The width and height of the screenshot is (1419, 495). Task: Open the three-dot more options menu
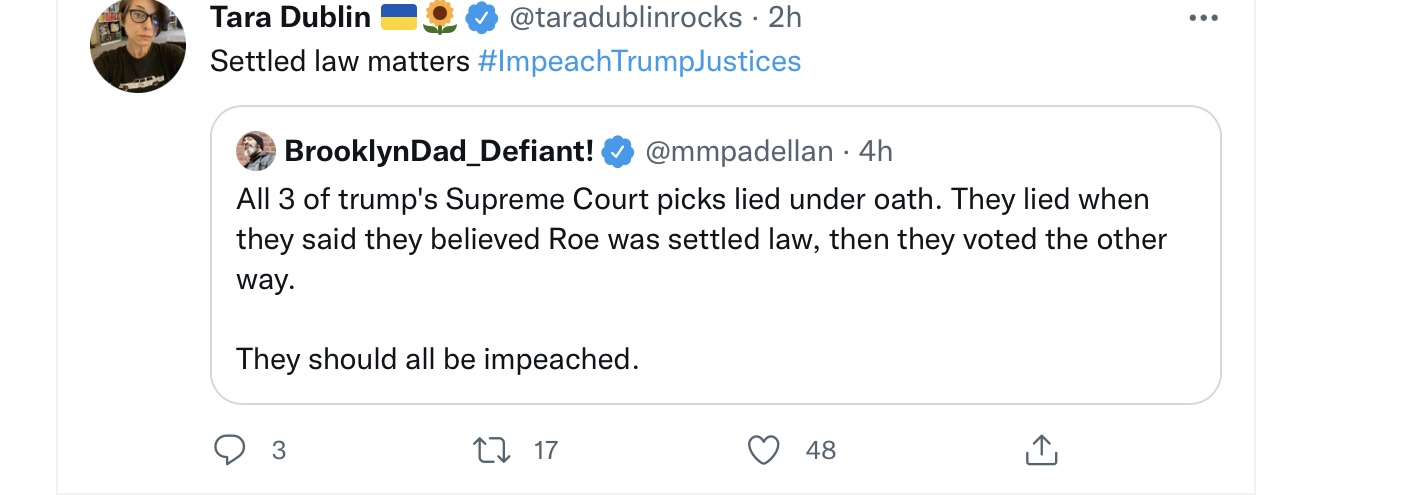[1203, 18]
